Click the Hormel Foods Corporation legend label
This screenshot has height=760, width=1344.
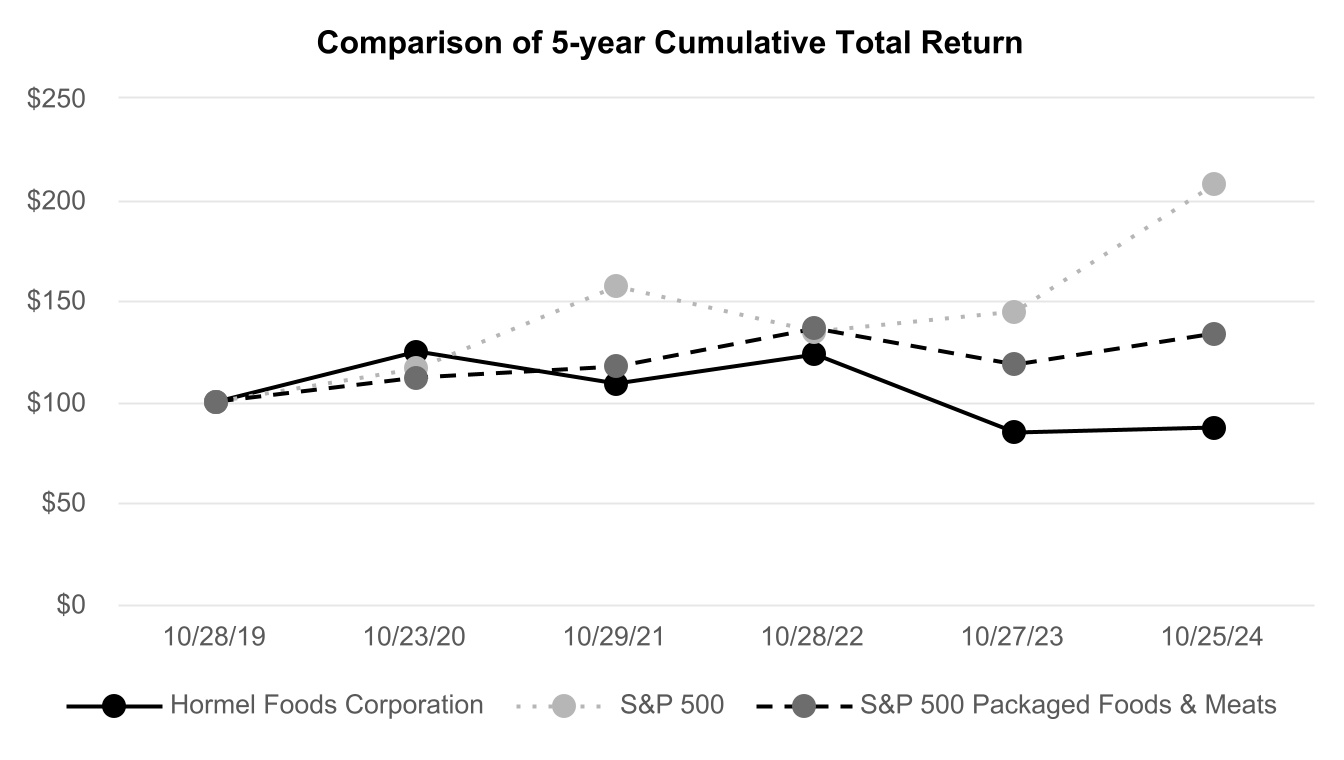[326, 705]
